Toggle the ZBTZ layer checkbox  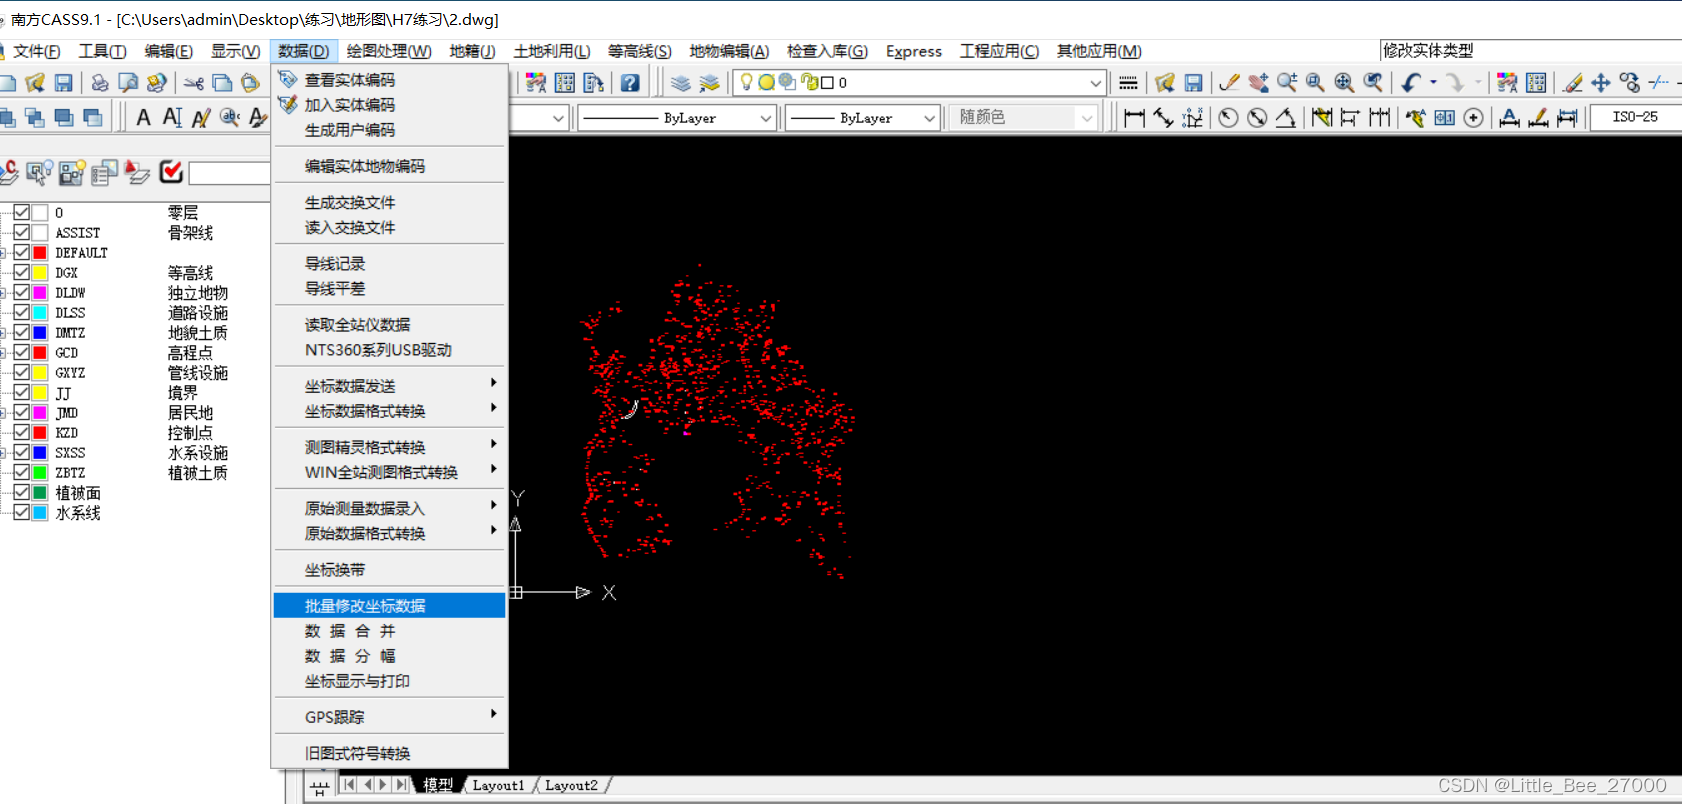coord(21,472)
